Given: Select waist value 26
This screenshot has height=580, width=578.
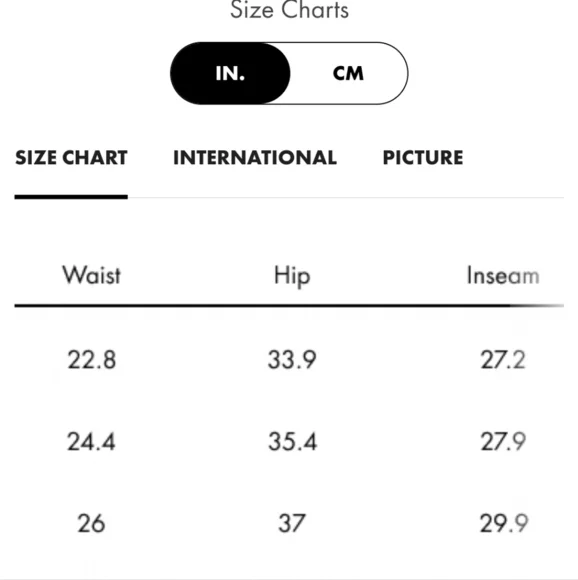Looking at the screenshot, I should pos(91,523).
